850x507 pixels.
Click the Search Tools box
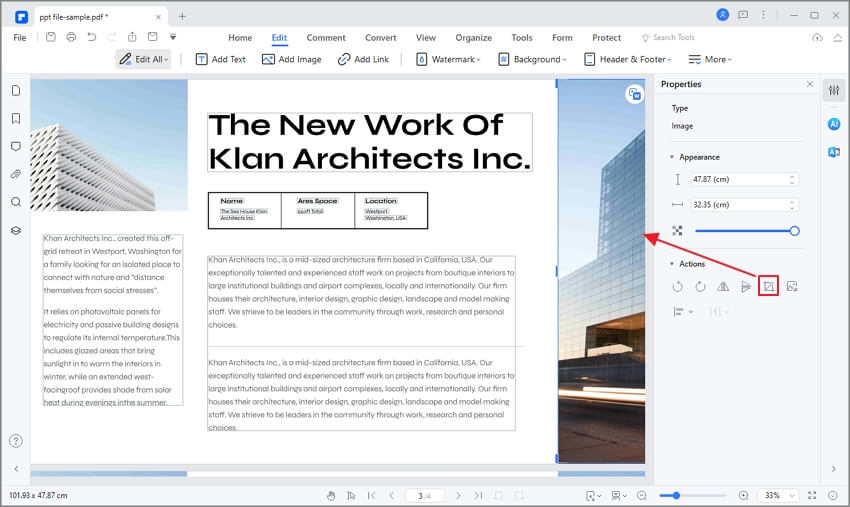668,37
